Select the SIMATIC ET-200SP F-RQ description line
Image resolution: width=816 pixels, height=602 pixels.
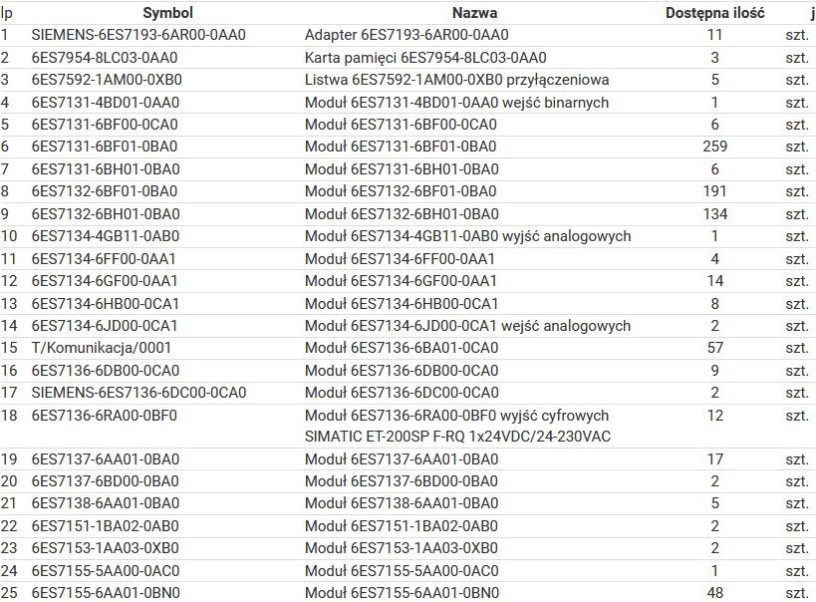click(x=457, y=436)
